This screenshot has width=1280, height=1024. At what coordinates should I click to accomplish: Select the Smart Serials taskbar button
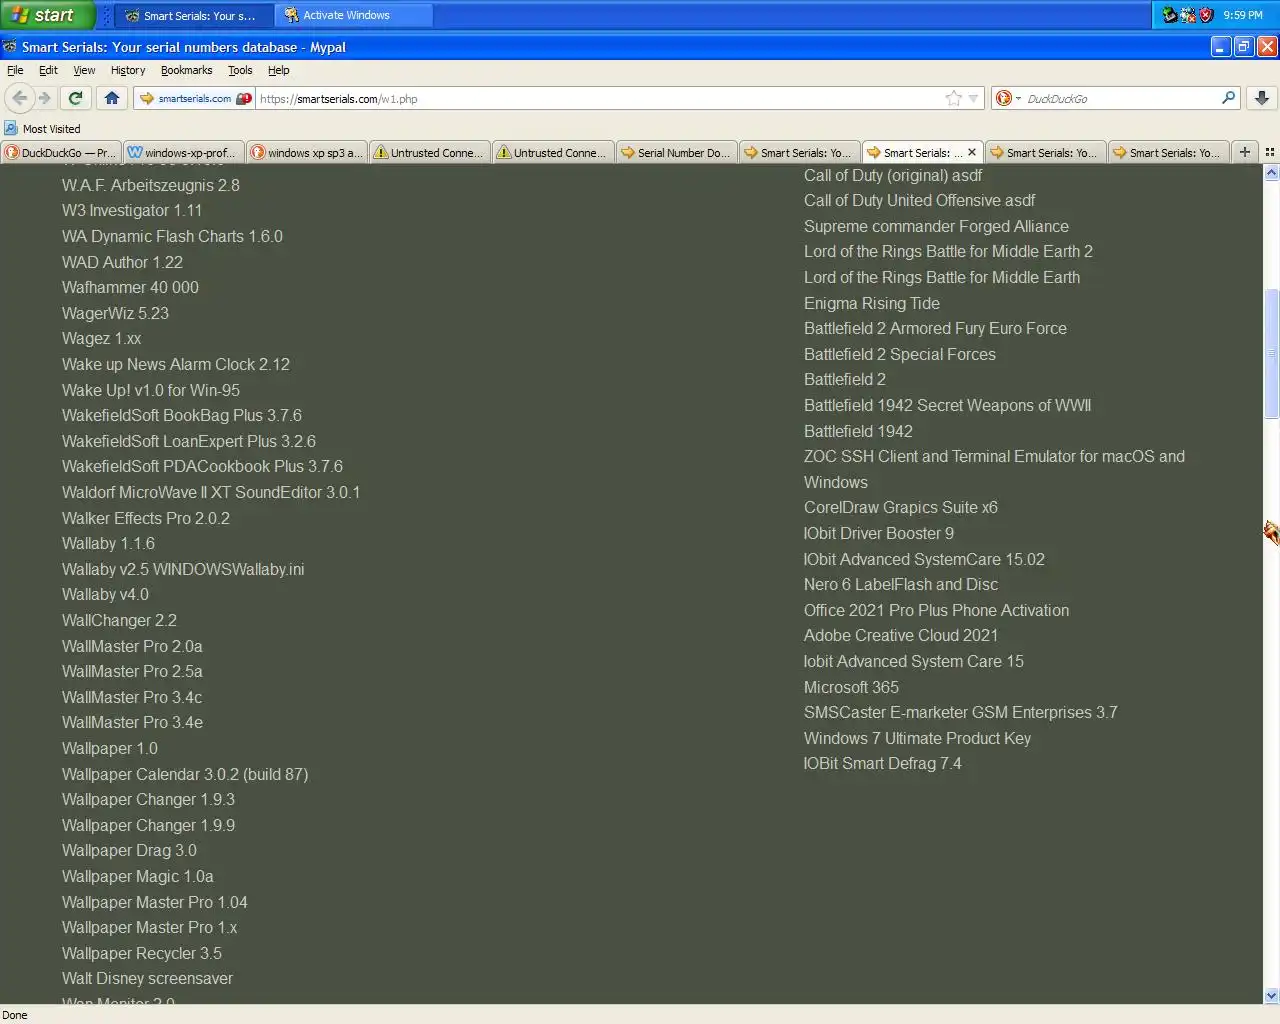pos(191,15)
